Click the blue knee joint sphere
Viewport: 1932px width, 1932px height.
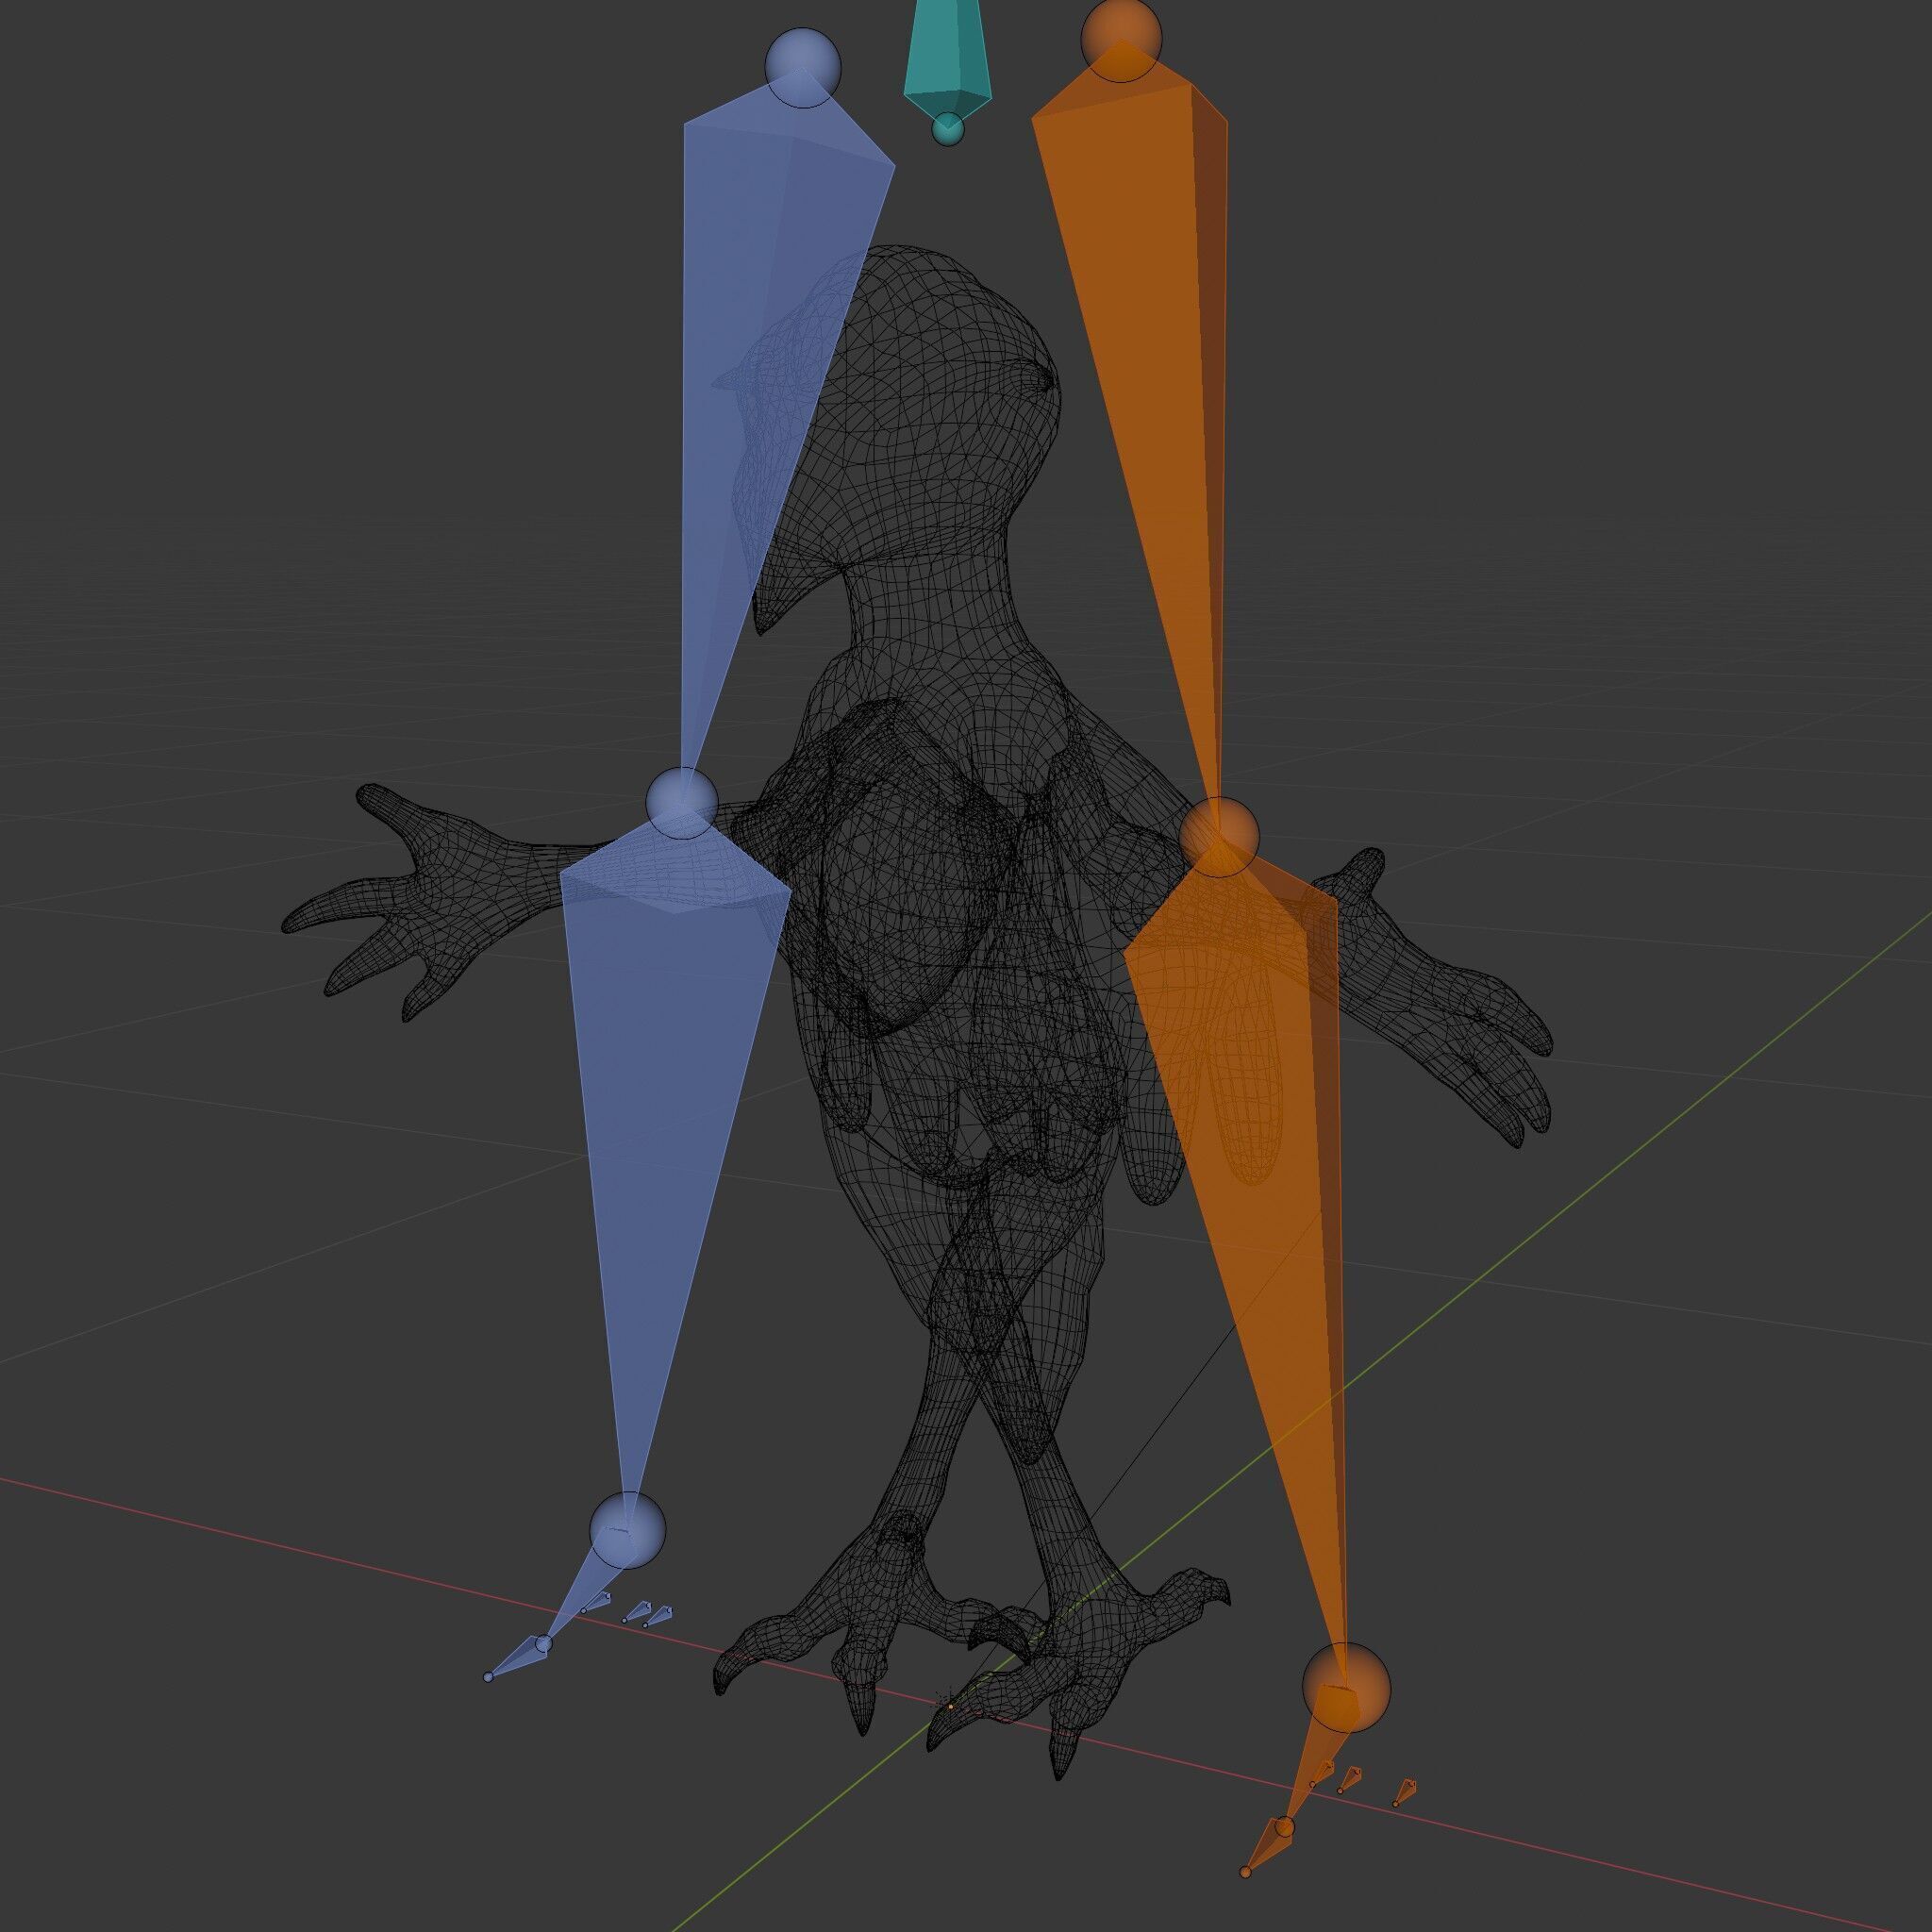pyautogui.click(x=682, y=802)
